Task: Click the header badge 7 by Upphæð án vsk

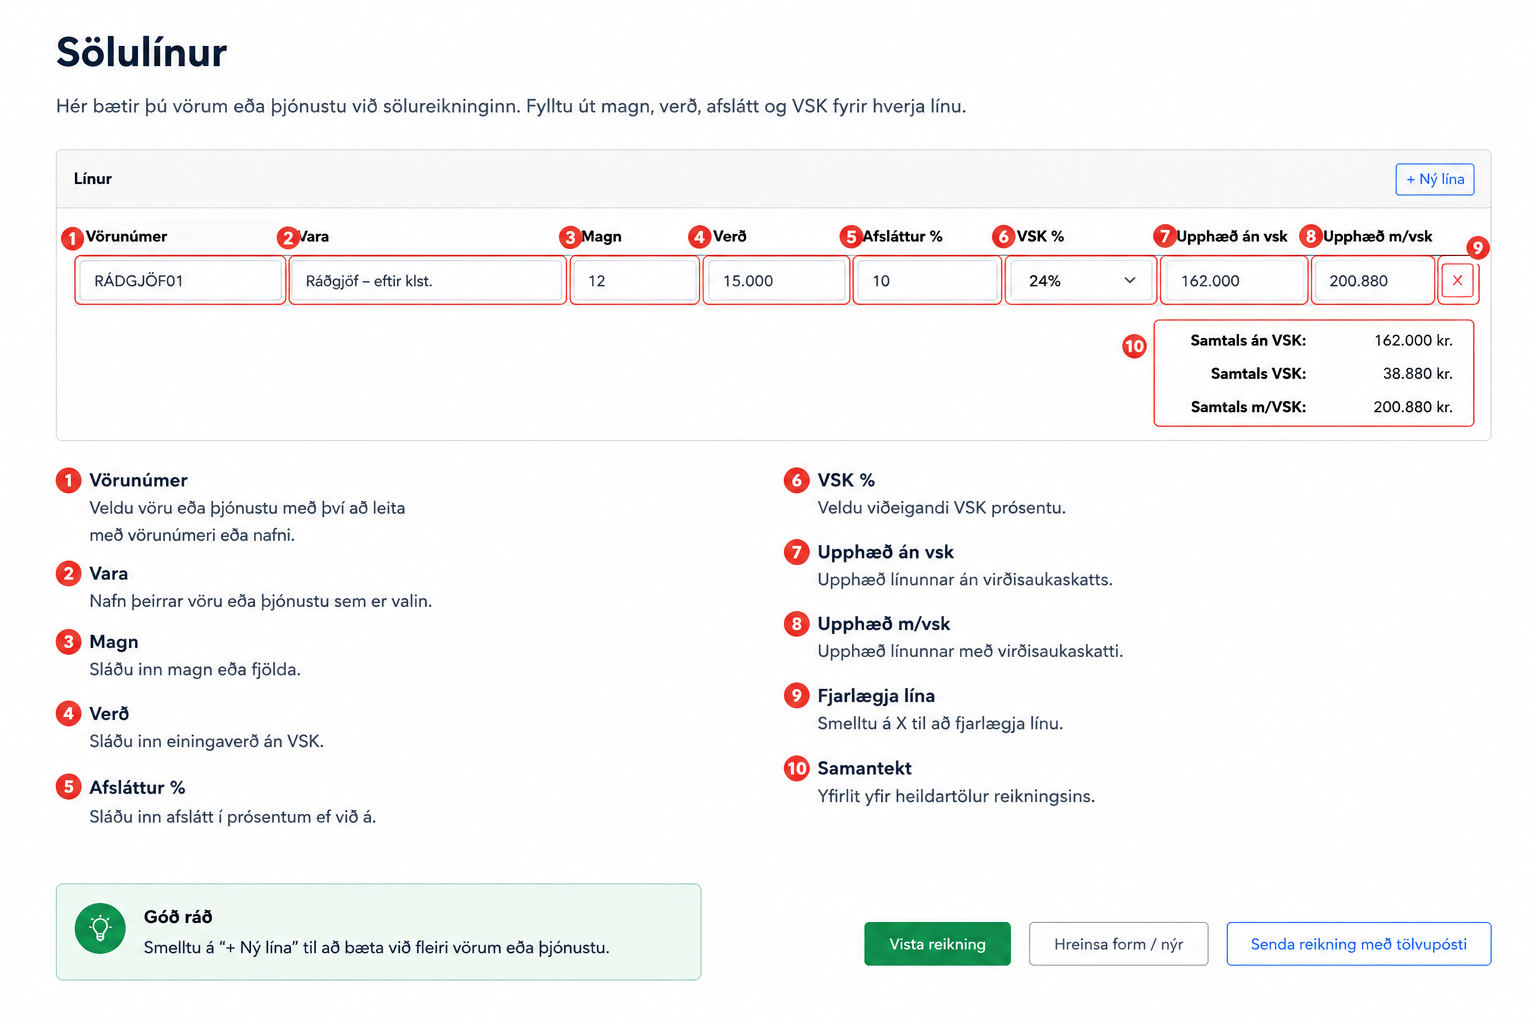Action: 1164,236
